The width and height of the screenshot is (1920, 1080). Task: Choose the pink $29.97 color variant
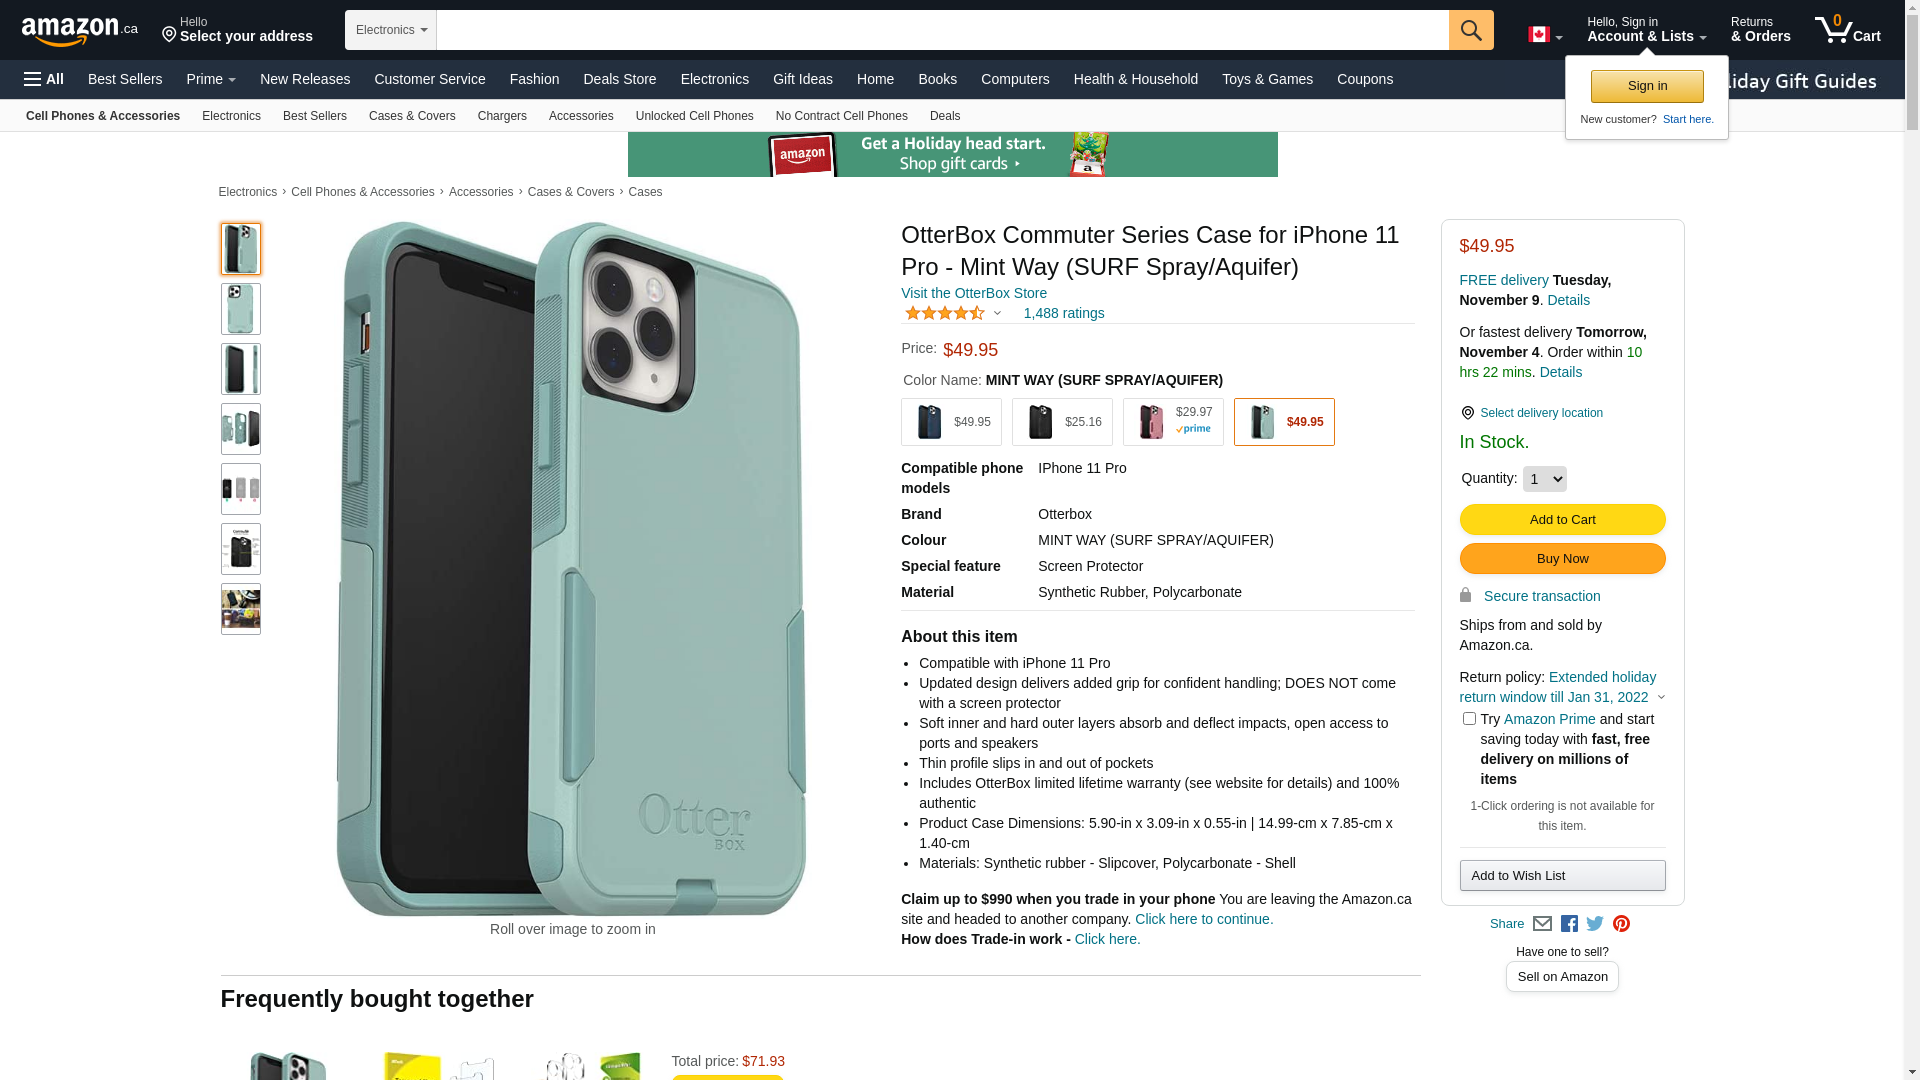(x=1173, y=422)
